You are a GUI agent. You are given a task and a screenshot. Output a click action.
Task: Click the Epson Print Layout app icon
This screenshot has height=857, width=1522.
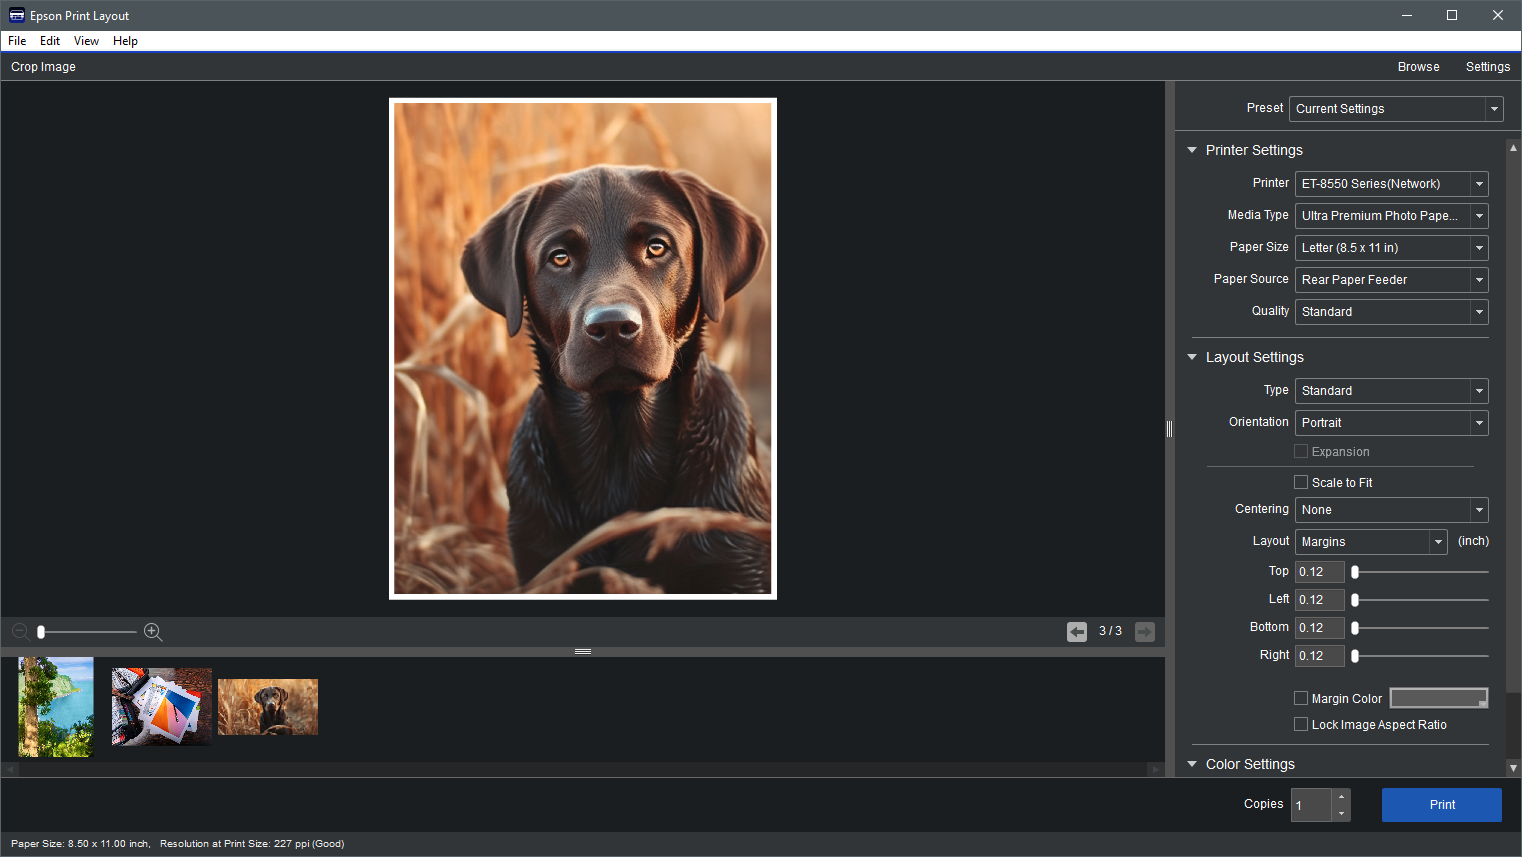click(16, 16)
